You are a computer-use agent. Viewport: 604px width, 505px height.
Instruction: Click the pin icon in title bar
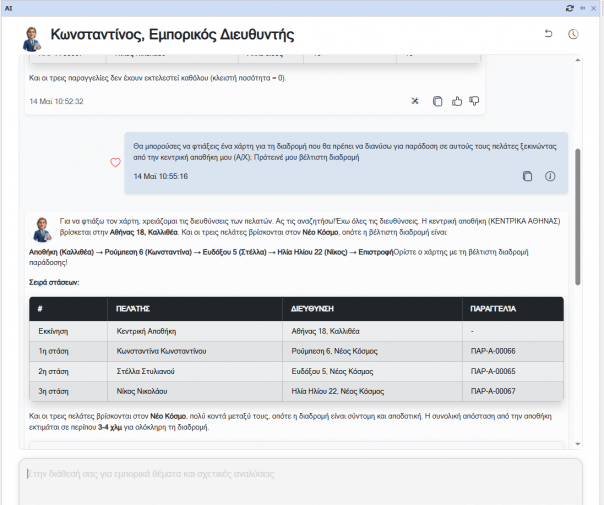582,8
